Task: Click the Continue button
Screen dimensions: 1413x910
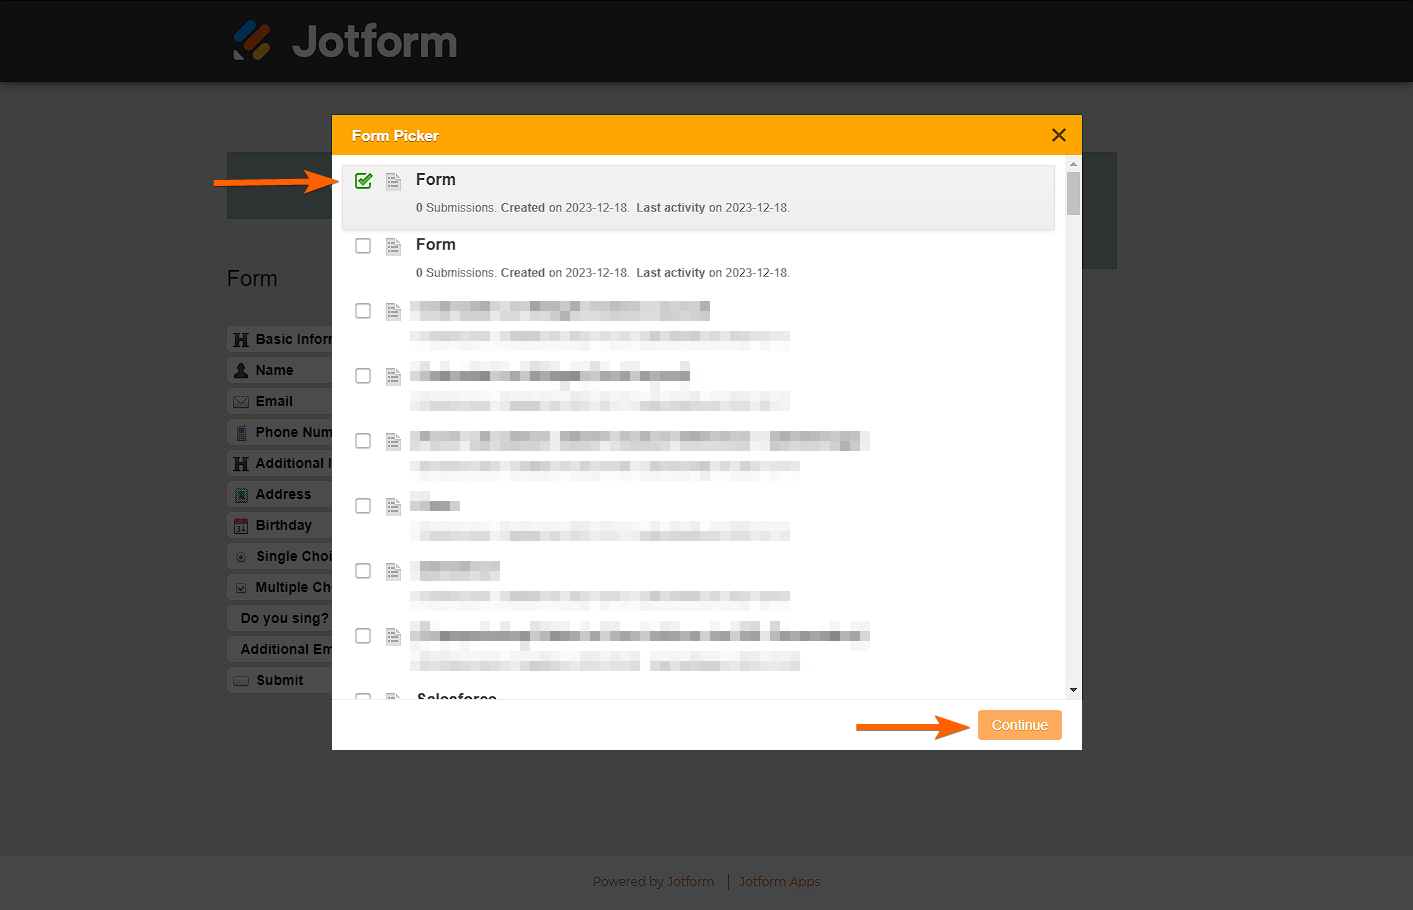Action: [x=1020, y=725]
